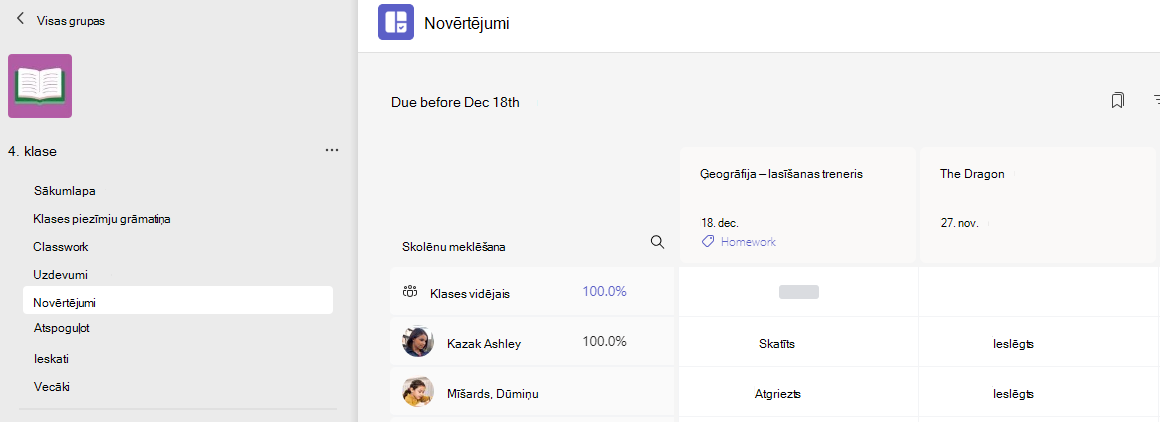Click the 27. nov. due date
1160x422 pixels.
(959, 223)
